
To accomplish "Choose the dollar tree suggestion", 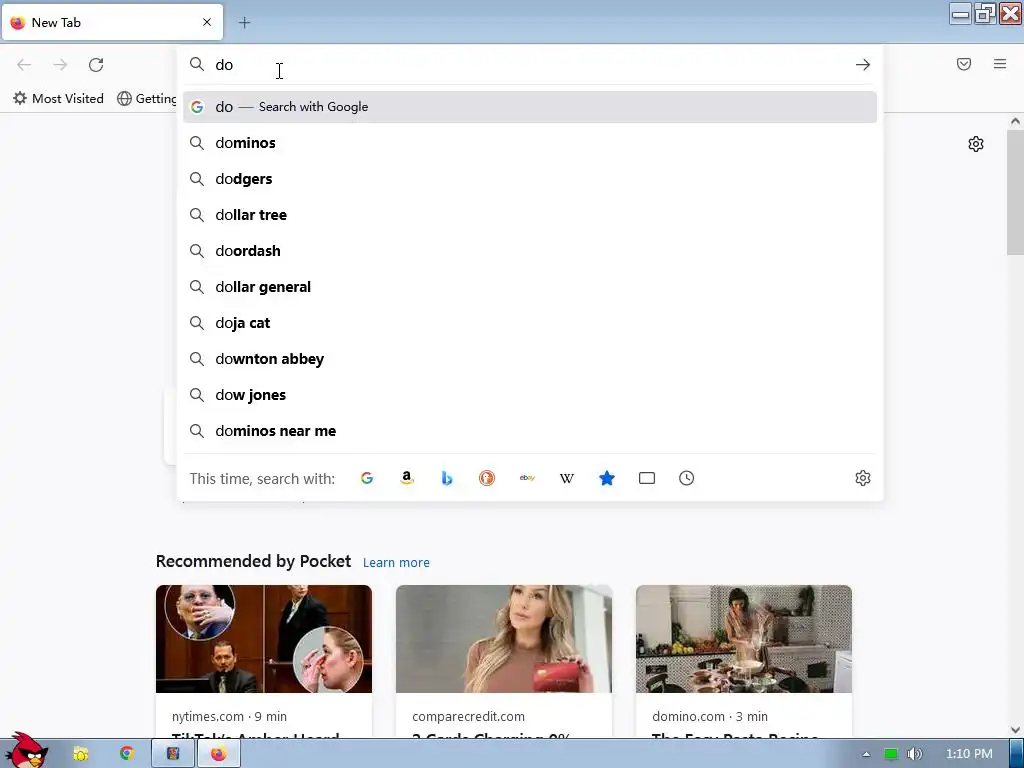I will [530, 215].
